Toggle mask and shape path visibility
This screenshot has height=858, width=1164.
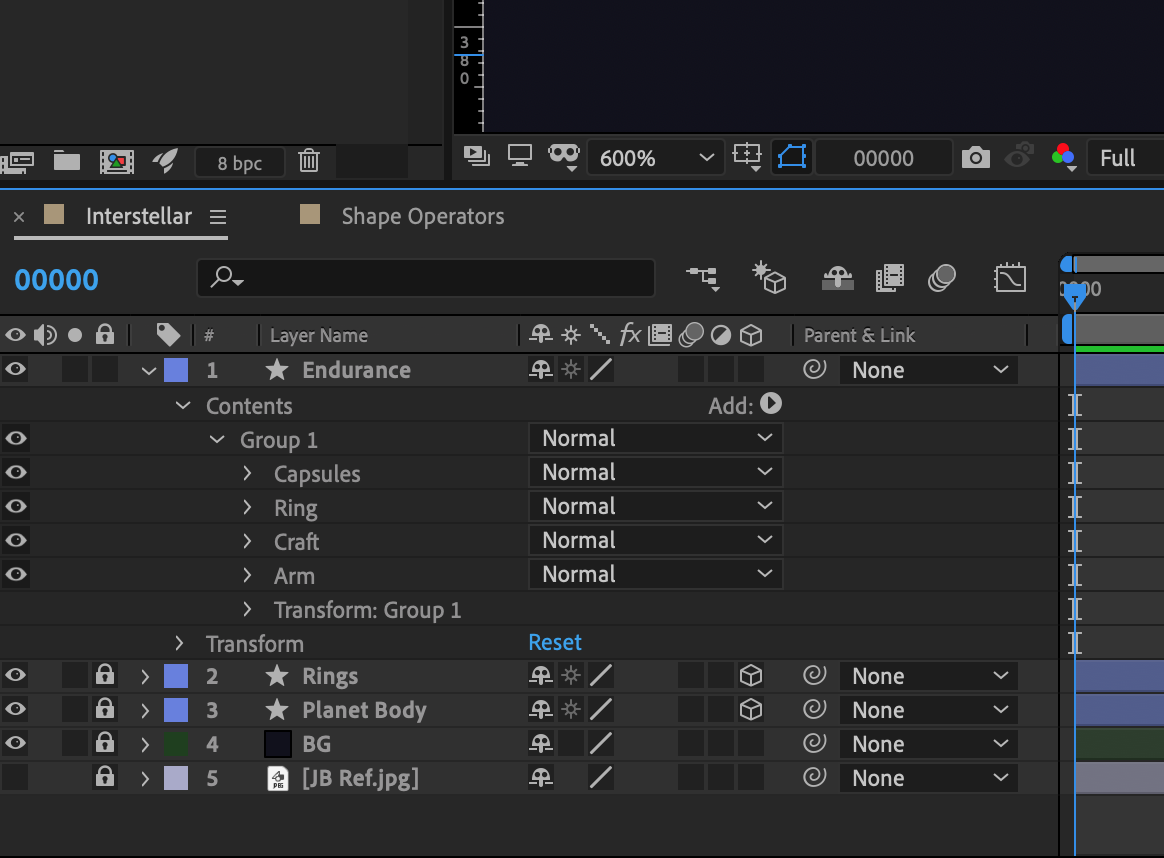click(792, 157)
